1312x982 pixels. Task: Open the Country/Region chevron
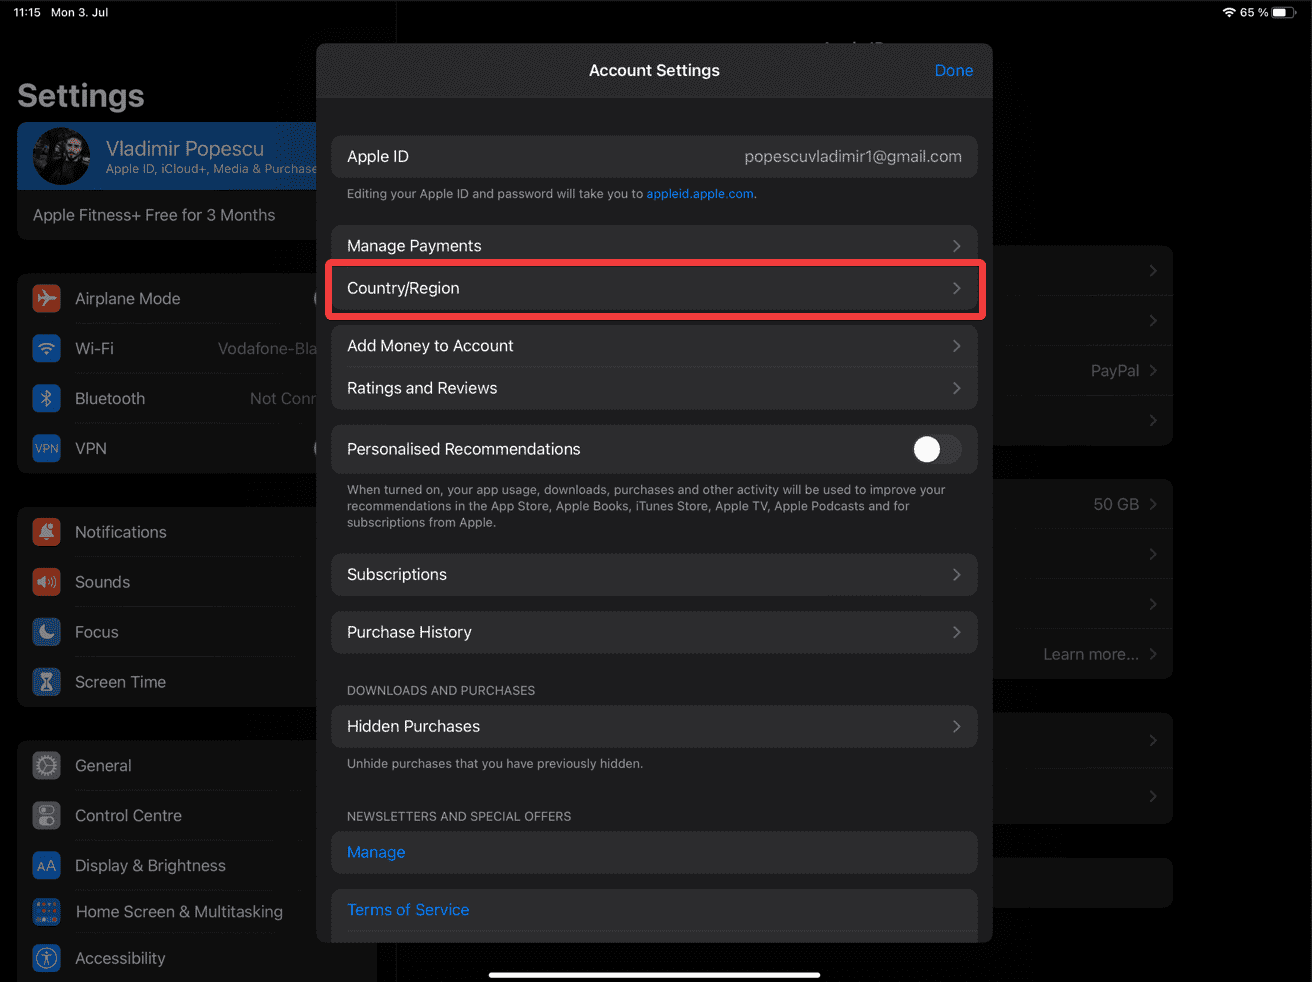click(x=957, y=288)
